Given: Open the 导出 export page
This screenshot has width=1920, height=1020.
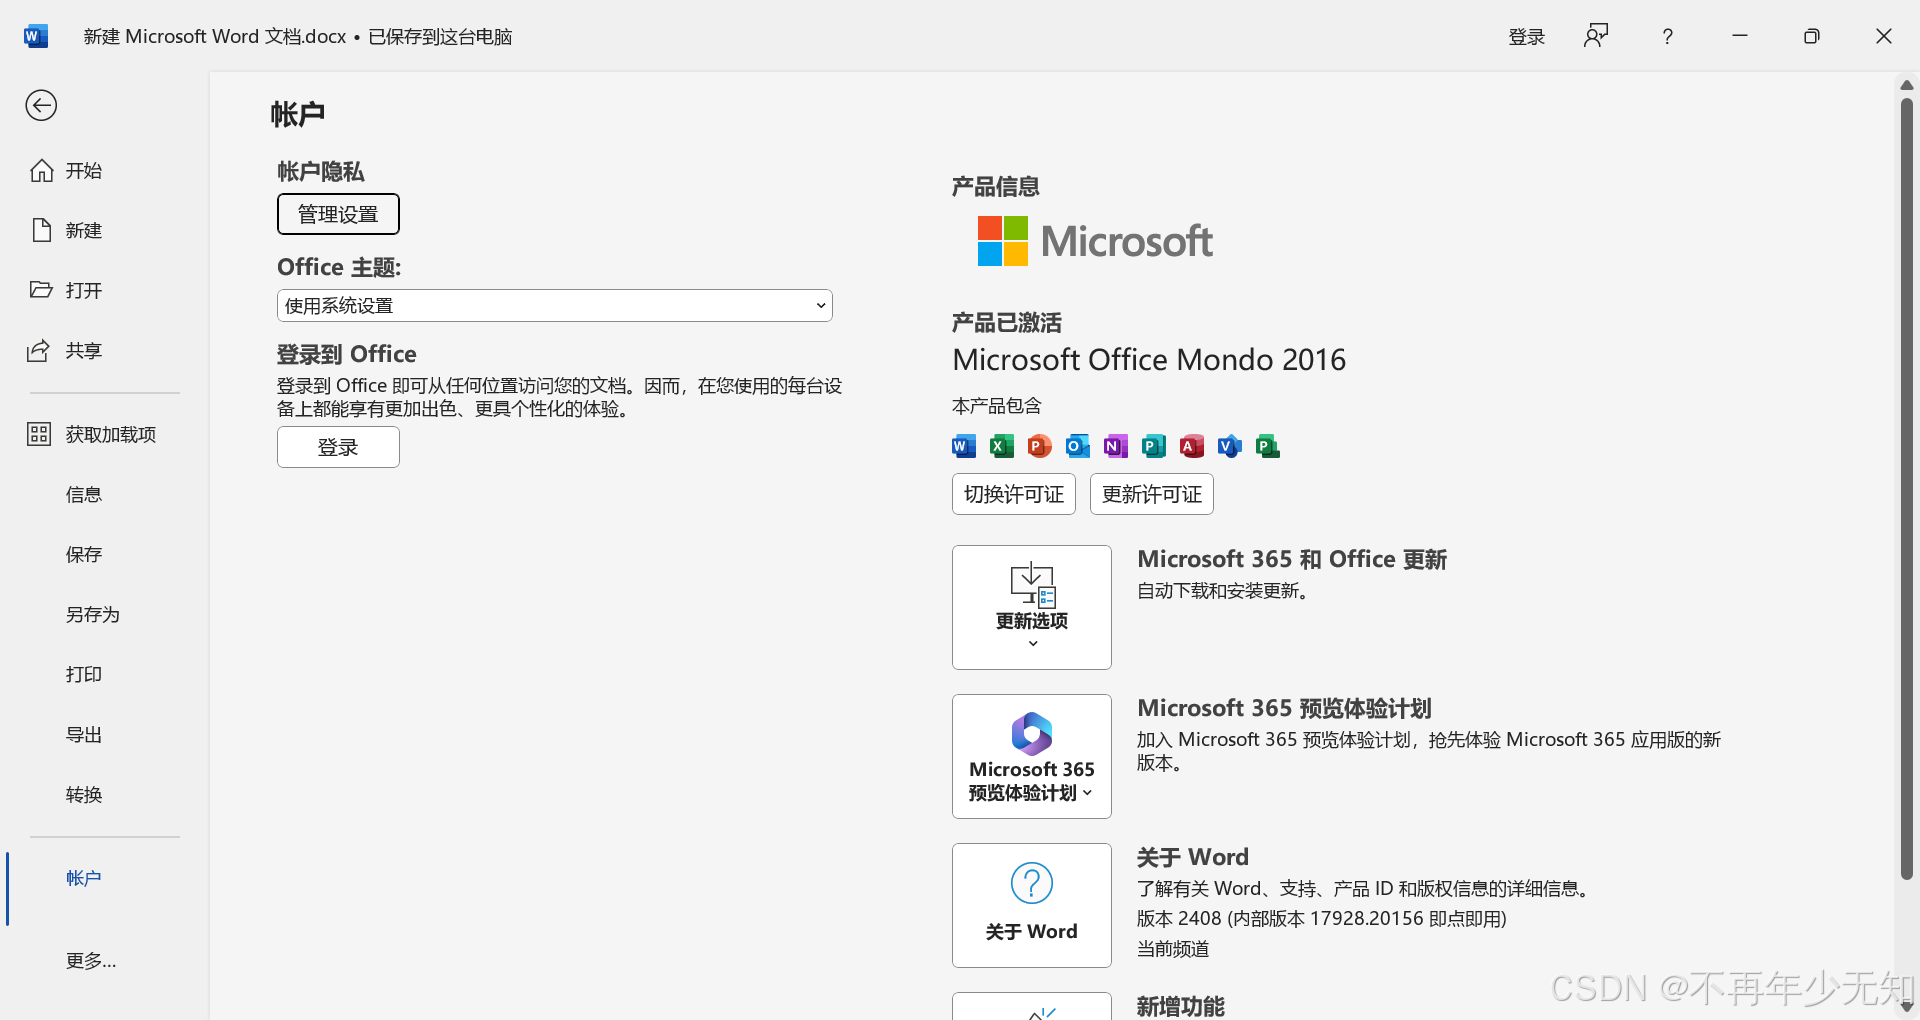Looking at the screenshot, I should point(84,734).
